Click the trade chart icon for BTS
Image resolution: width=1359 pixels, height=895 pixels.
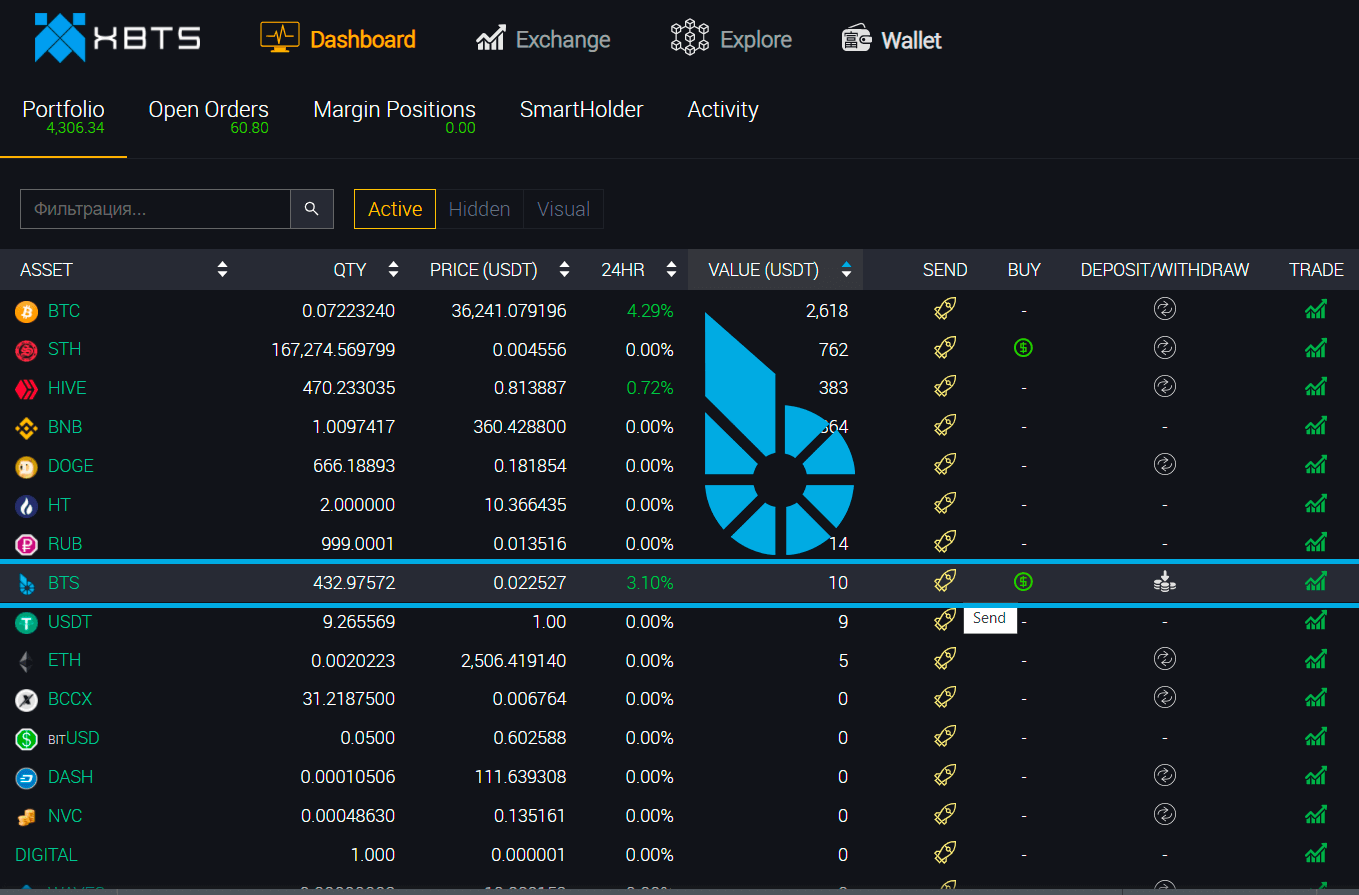[1316, 581]
